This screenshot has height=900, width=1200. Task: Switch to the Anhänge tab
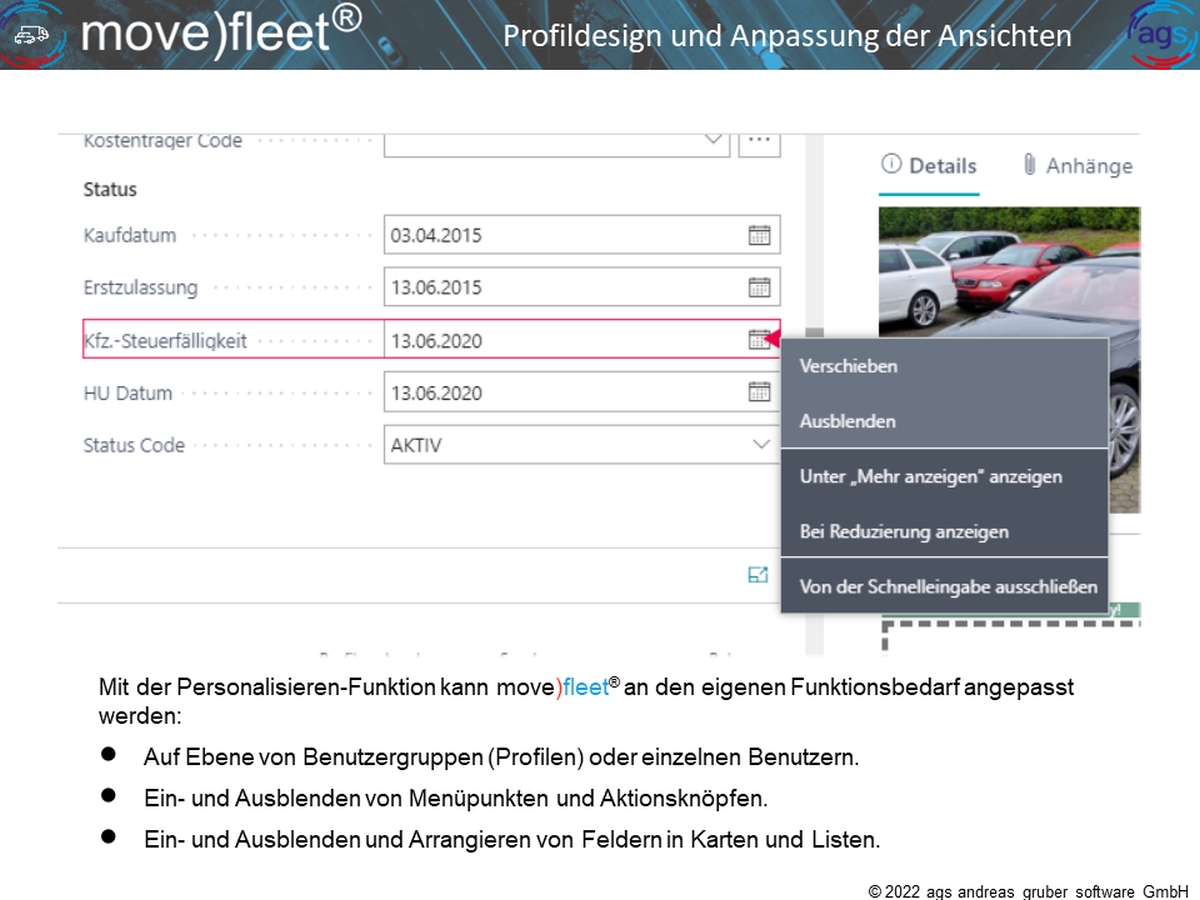[1077, 166]
